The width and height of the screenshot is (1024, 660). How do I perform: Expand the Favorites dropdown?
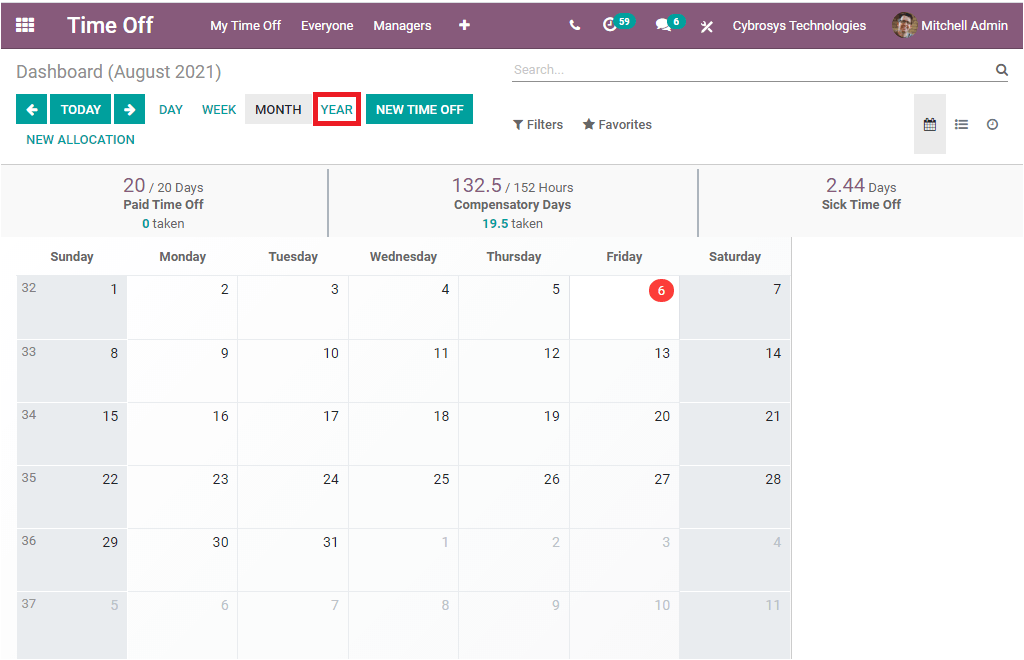[x=617, y=125]
